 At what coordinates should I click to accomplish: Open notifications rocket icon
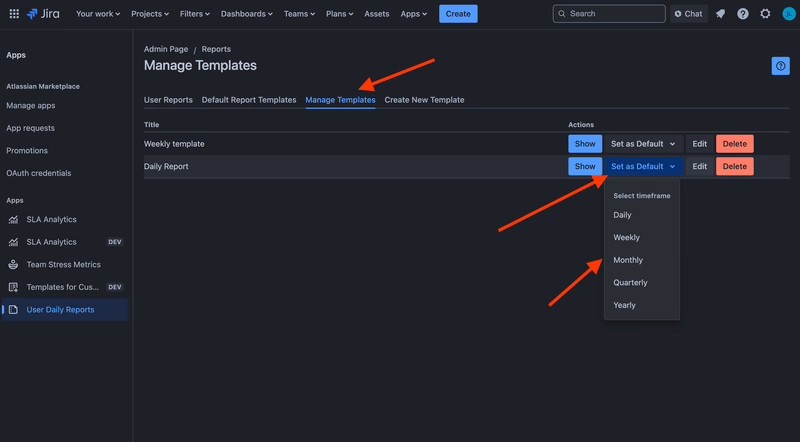720,14
